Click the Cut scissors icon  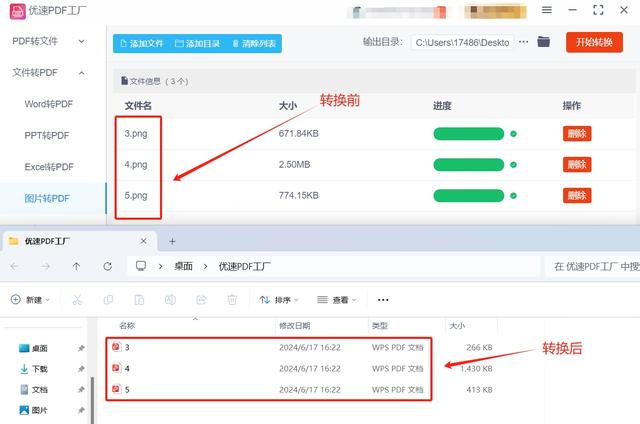[77, 300]
